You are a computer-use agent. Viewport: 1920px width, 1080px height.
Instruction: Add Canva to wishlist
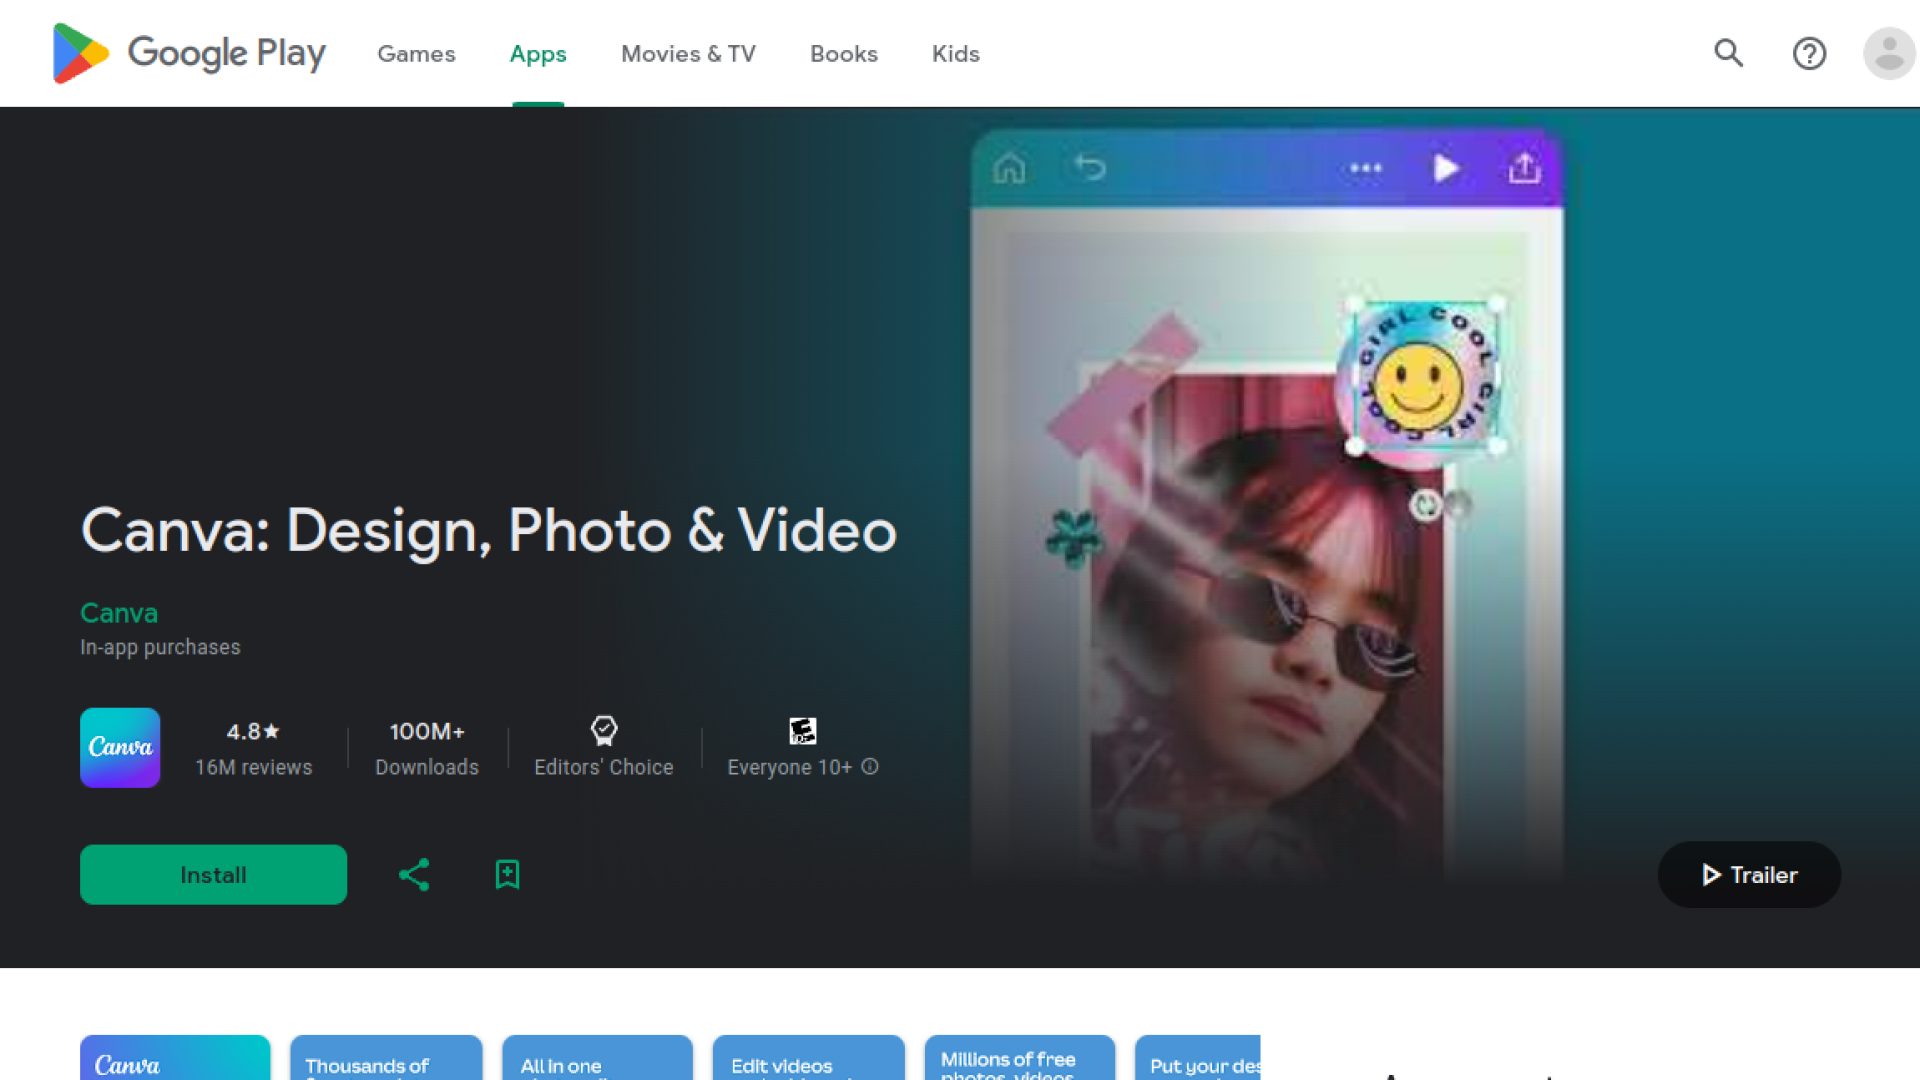point(507,874)
